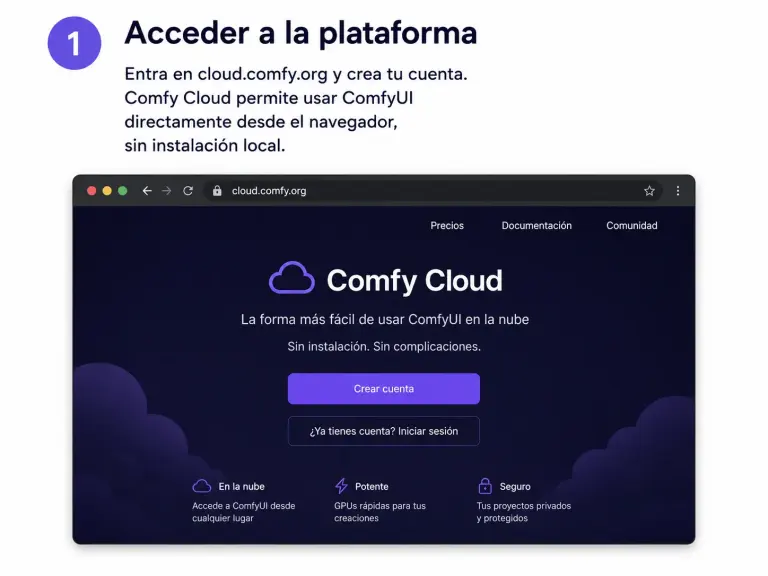This screenshot has width=768, height=576.
Task: Click the Seguro heading
Action: point(515,486)
